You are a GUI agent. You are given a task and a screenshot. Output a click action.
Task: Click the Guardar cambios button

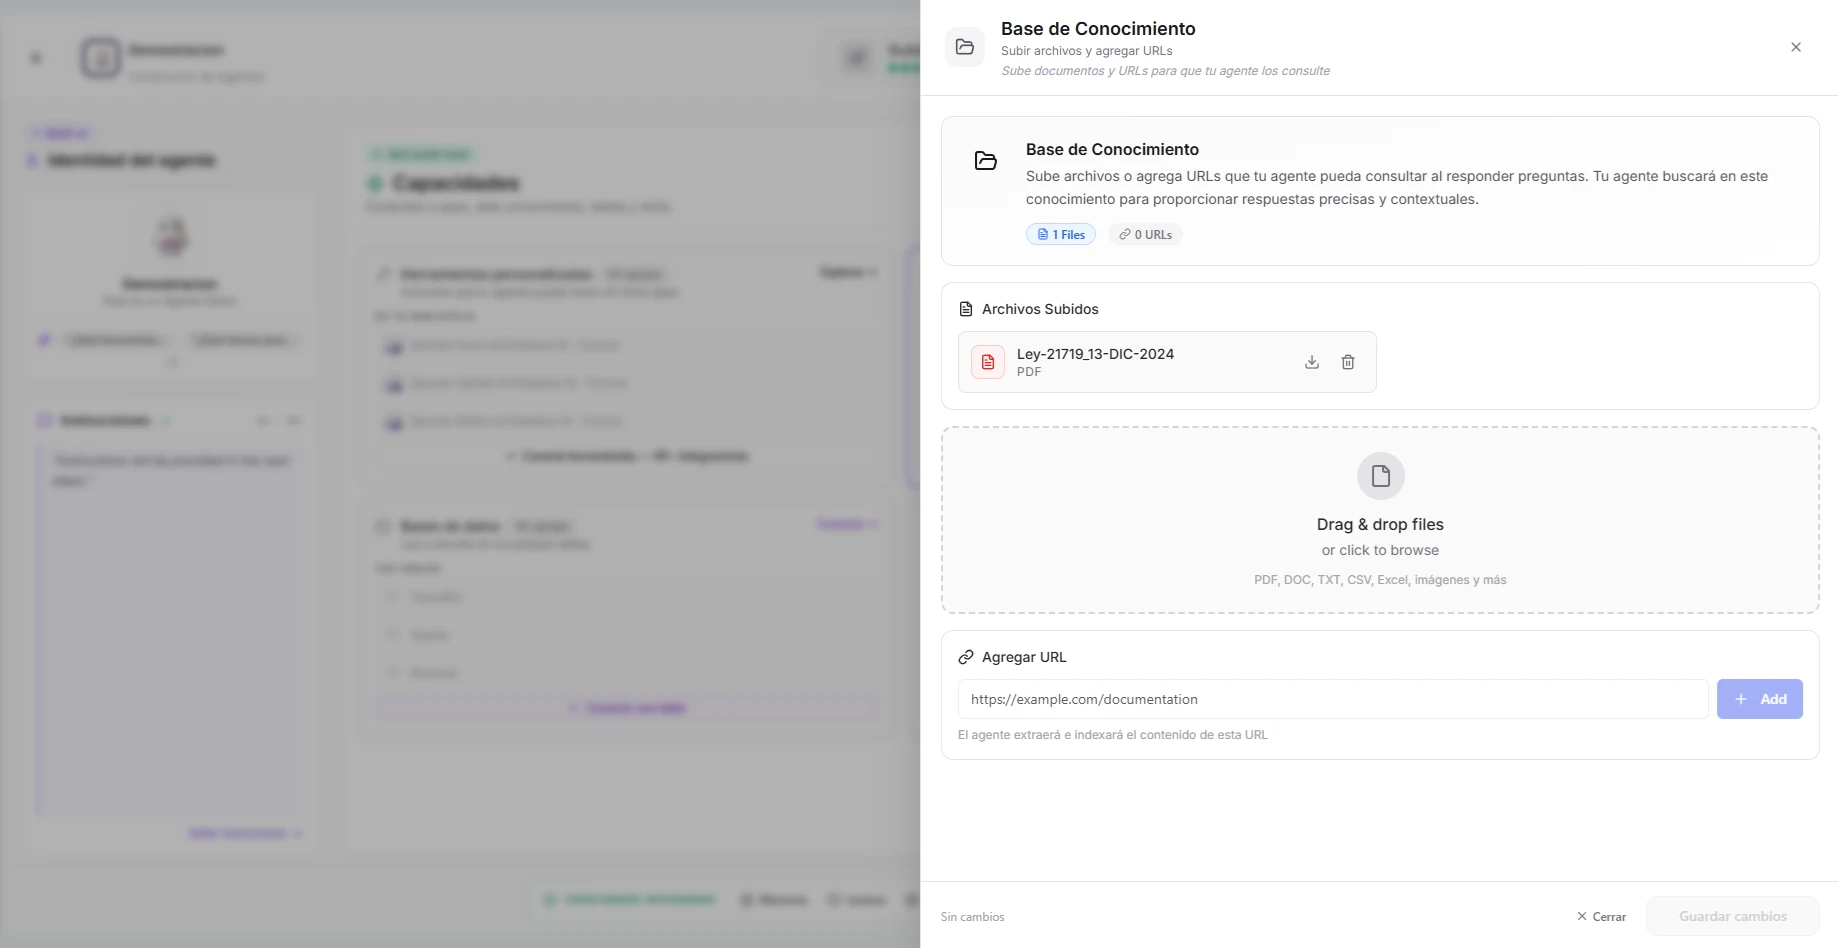point(1733,916)
